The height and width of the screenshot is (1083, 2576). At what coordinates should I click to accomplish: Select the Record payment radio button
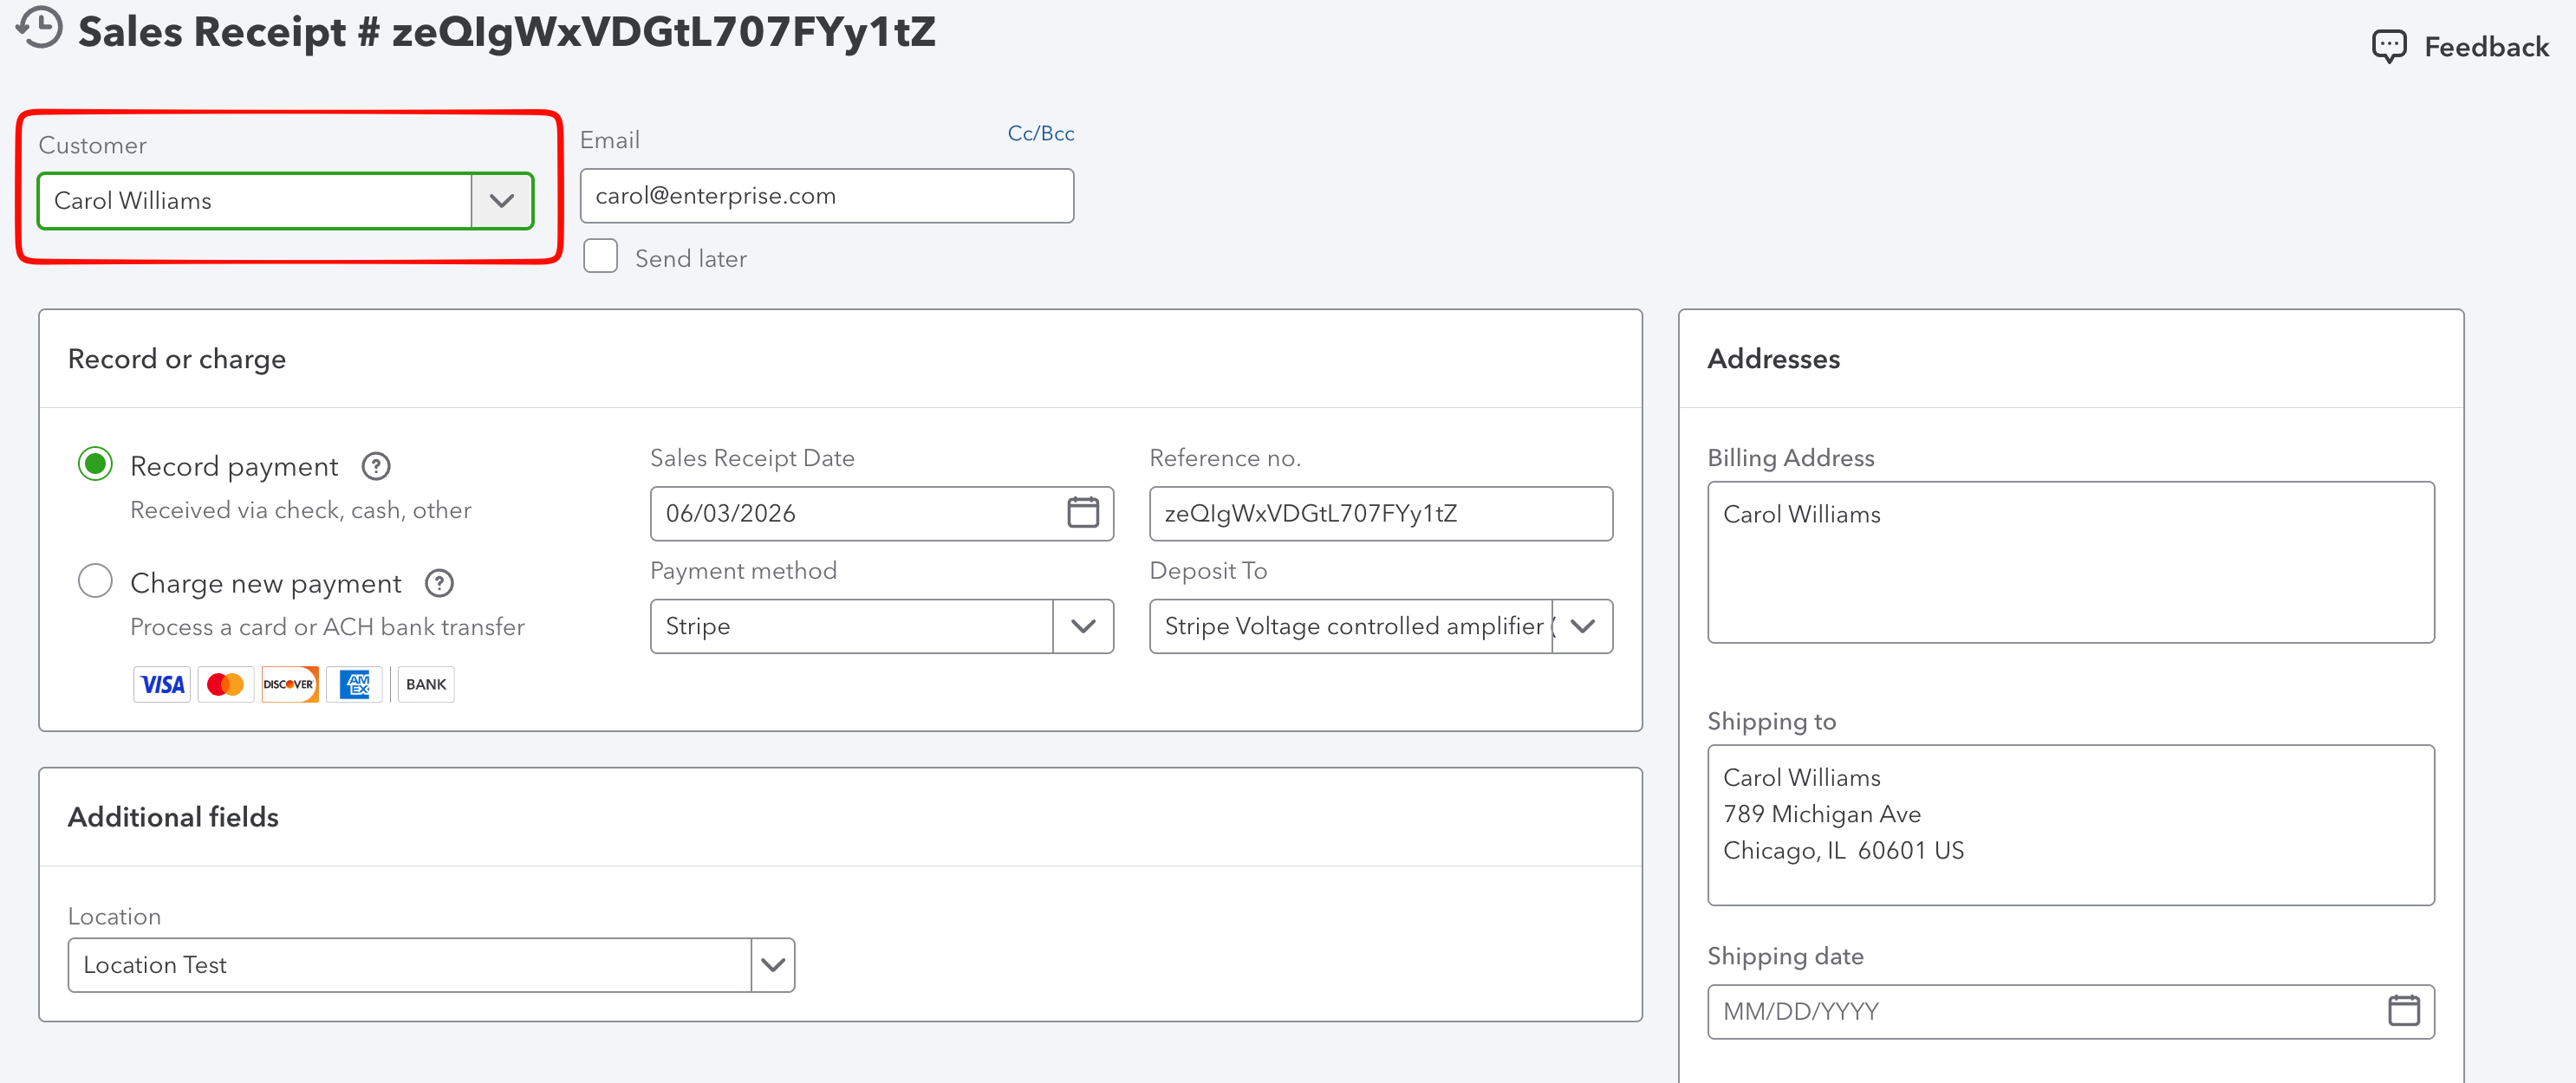coord(95,465)
